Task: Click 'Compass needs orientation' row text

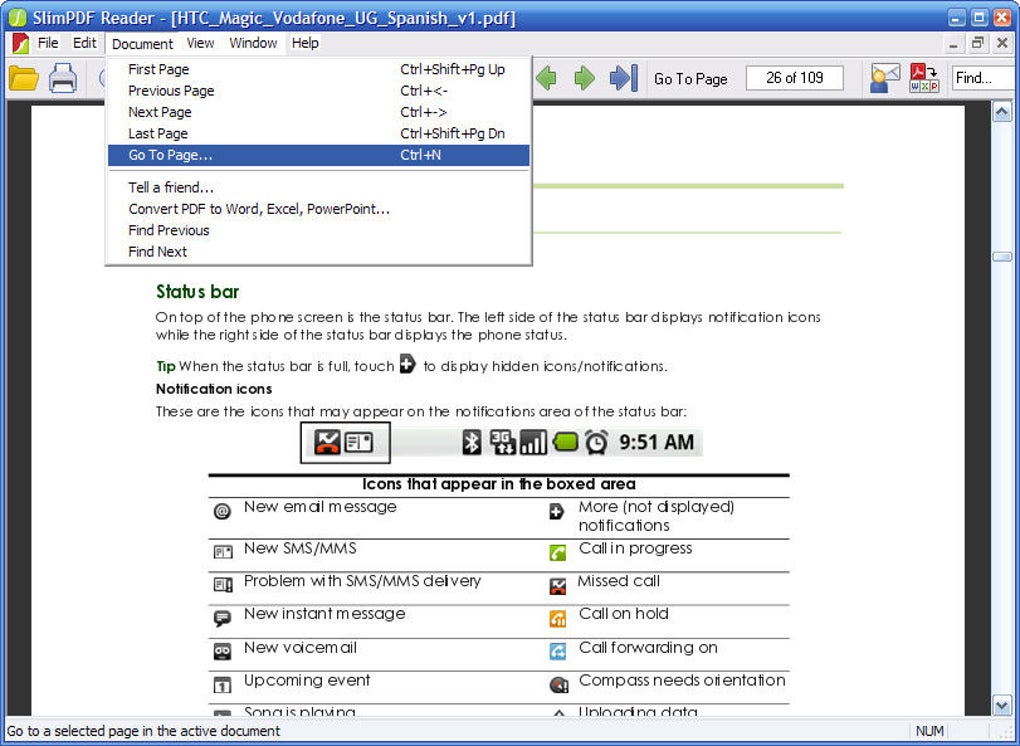Action: coord(682,680)
